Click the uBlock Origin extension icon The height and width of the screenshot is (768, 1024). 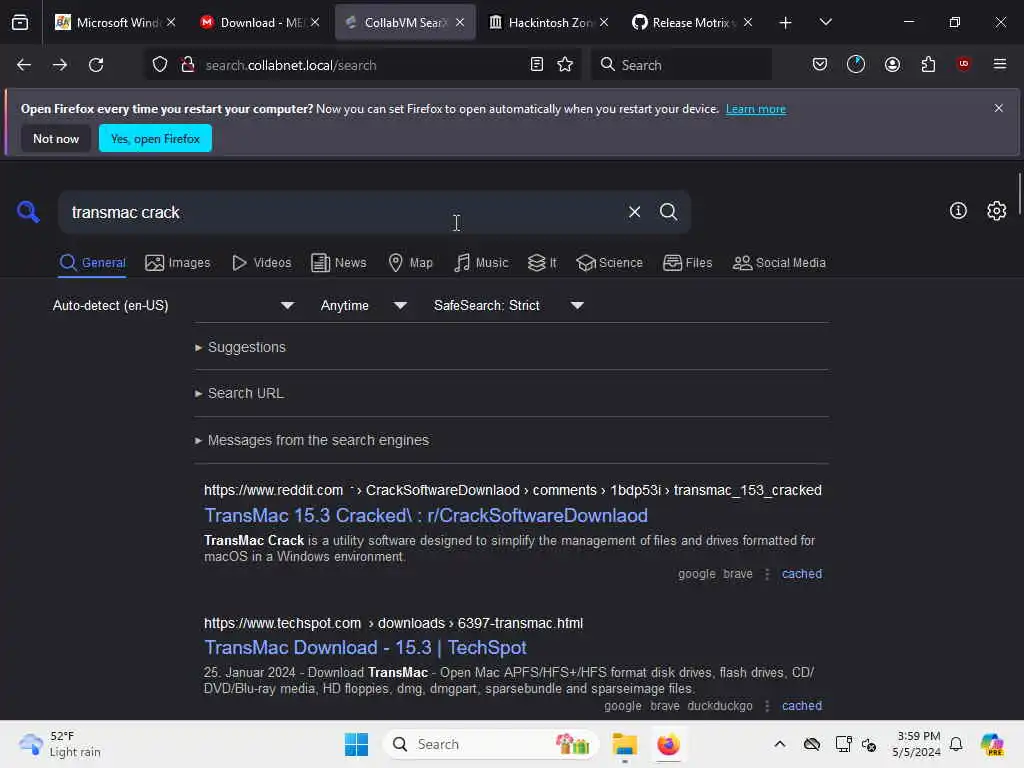coord(963,63)
